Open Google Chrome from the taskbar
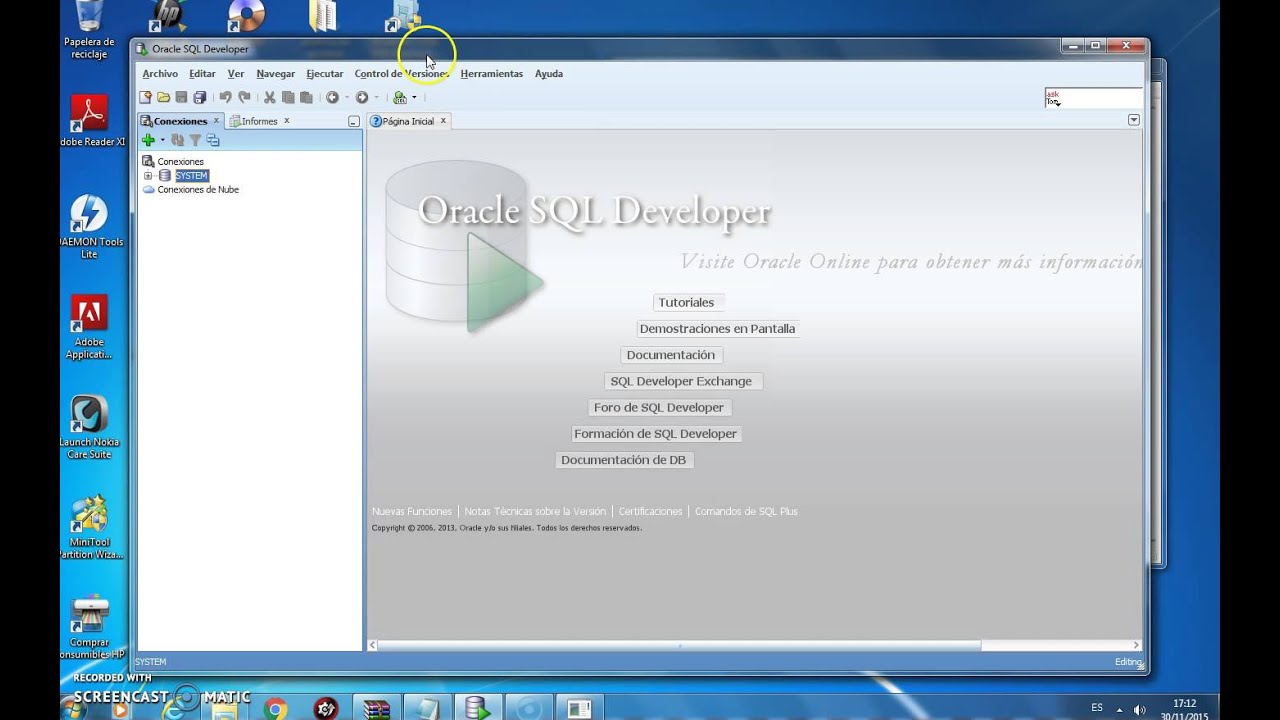 276,708
